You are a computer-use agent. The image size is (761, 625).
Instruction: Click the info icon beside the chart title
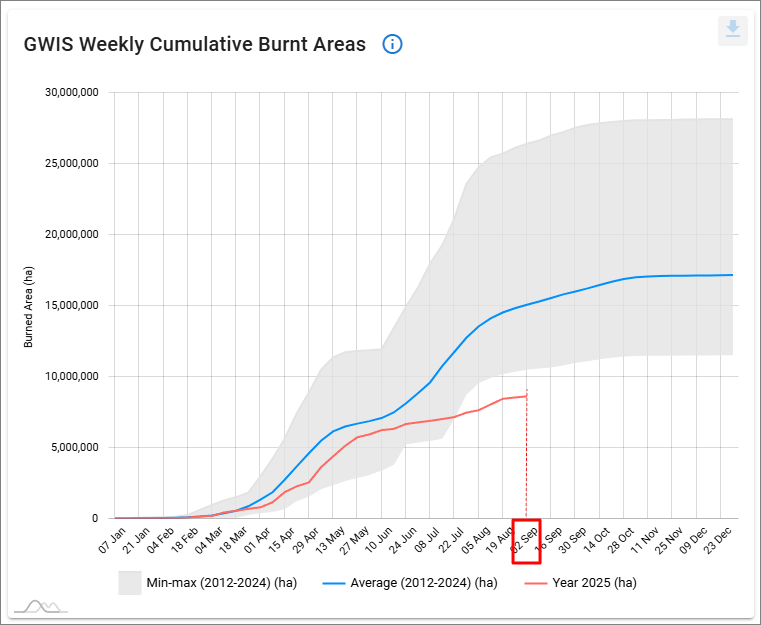[393, 44]
